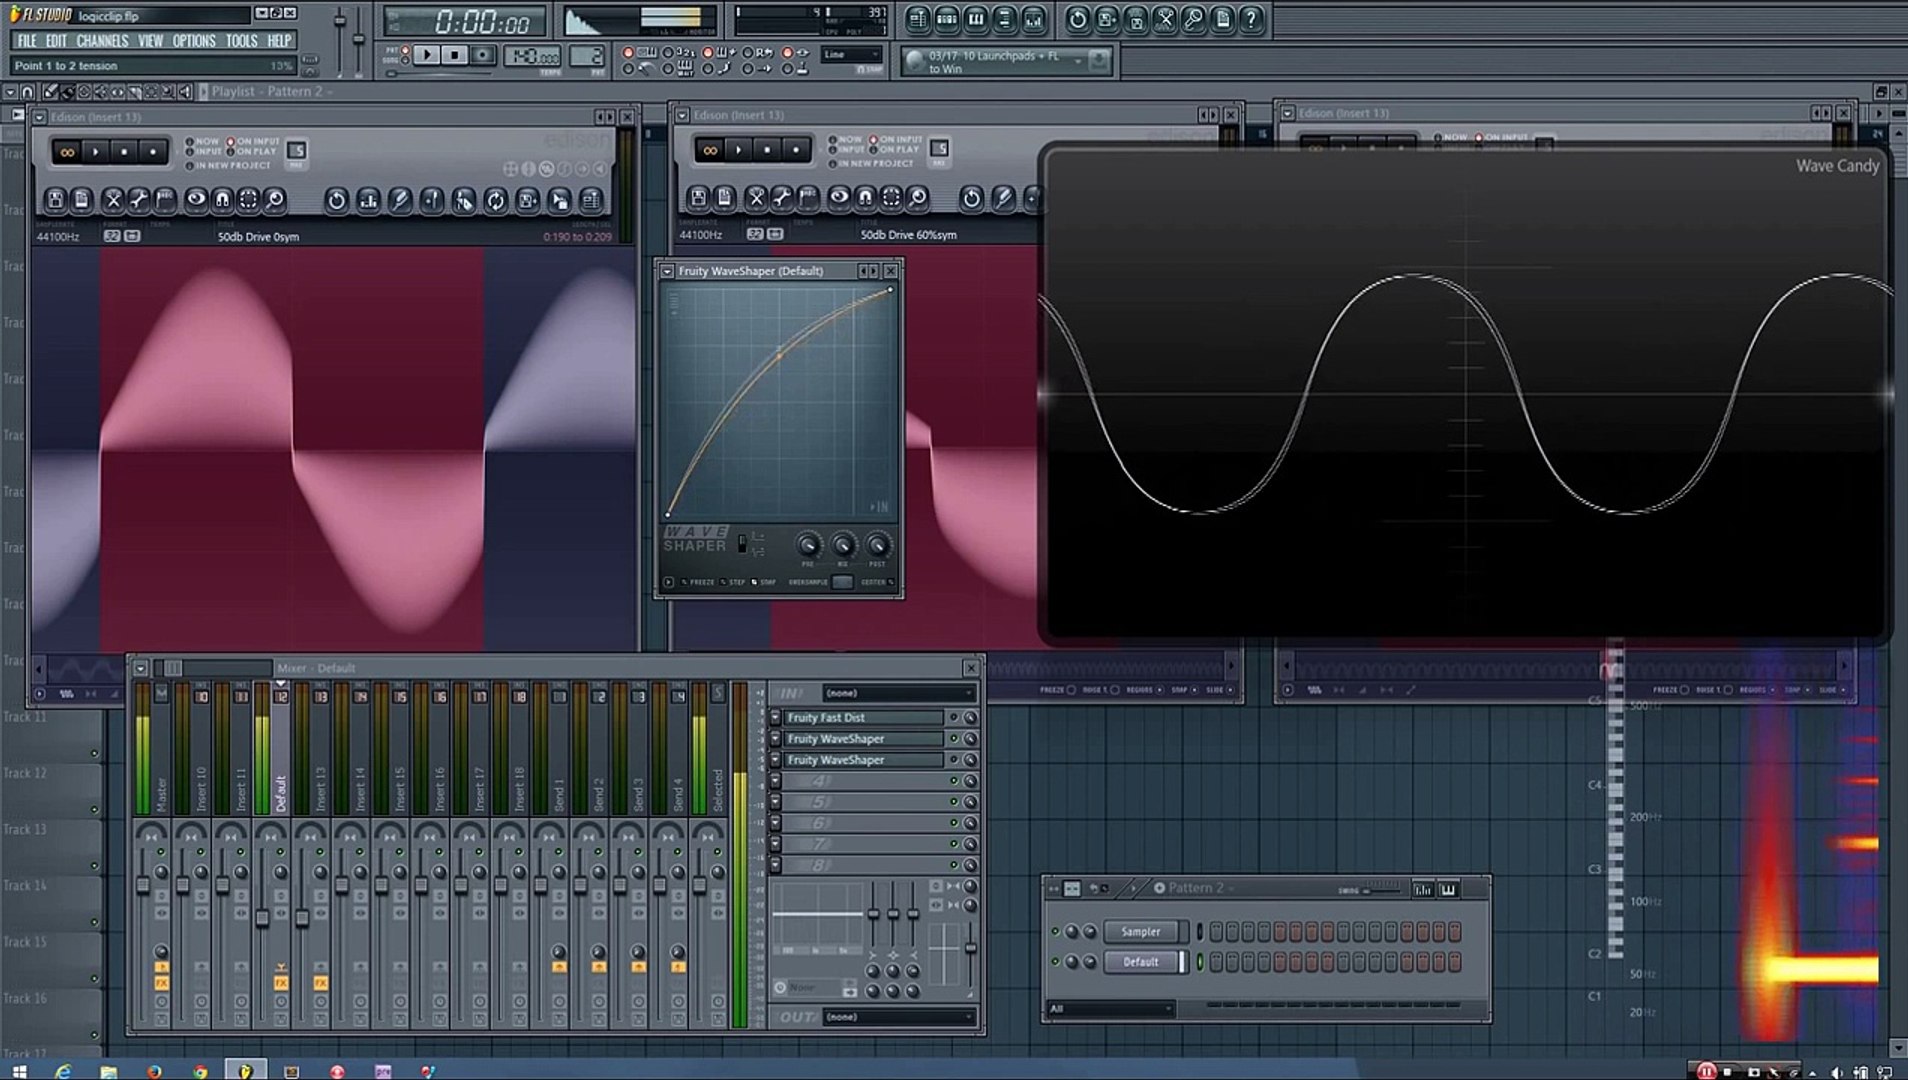This screenshot has width=1908, height=1080.
Task: Open the VIEW menu
Action: [150, 41]
